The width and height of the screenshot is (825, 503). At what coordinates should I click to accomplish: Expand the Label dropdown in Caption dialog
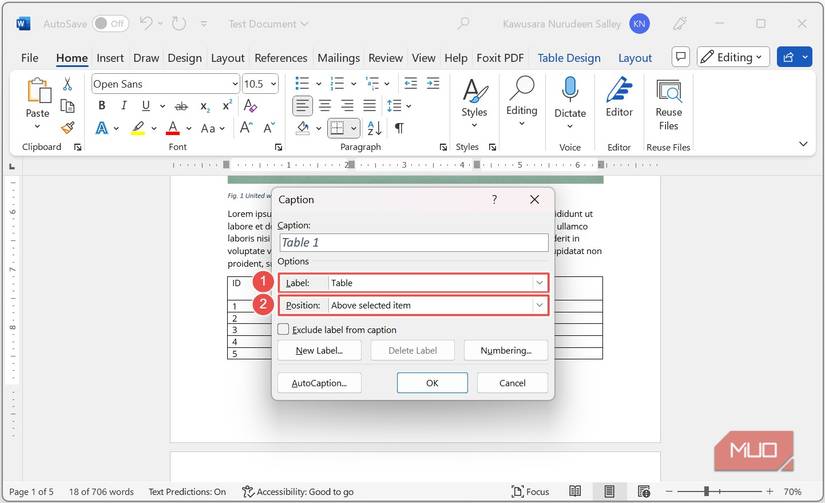539,283
